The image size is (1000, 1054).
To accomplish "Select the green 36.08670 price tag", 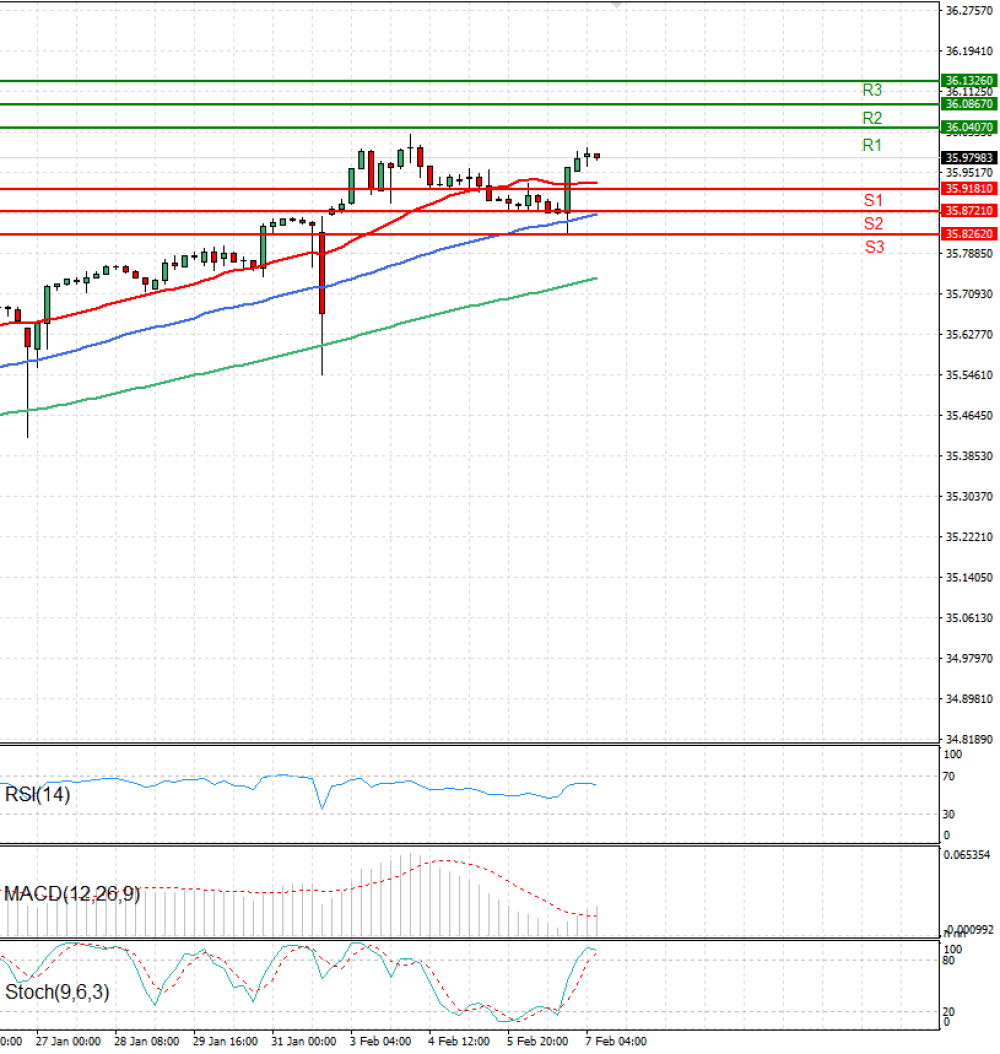I will click(969, 104).
